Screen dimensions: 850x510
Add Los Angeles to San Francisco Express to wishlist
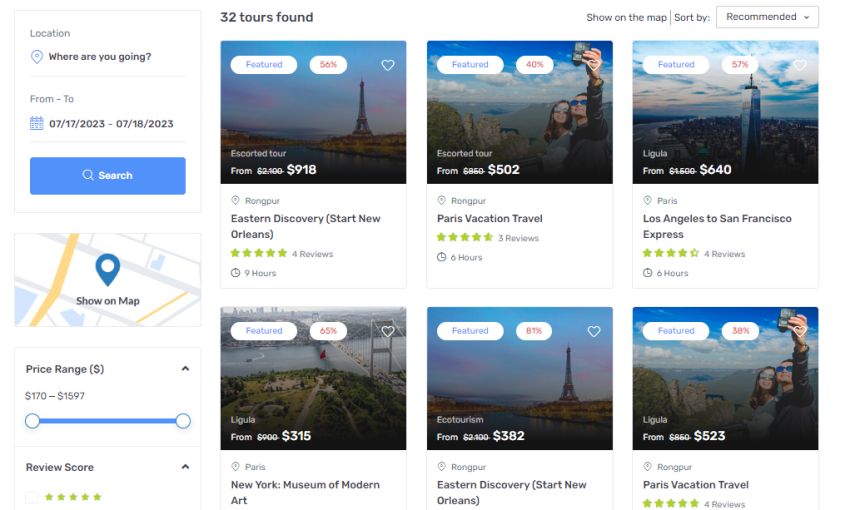800,65
